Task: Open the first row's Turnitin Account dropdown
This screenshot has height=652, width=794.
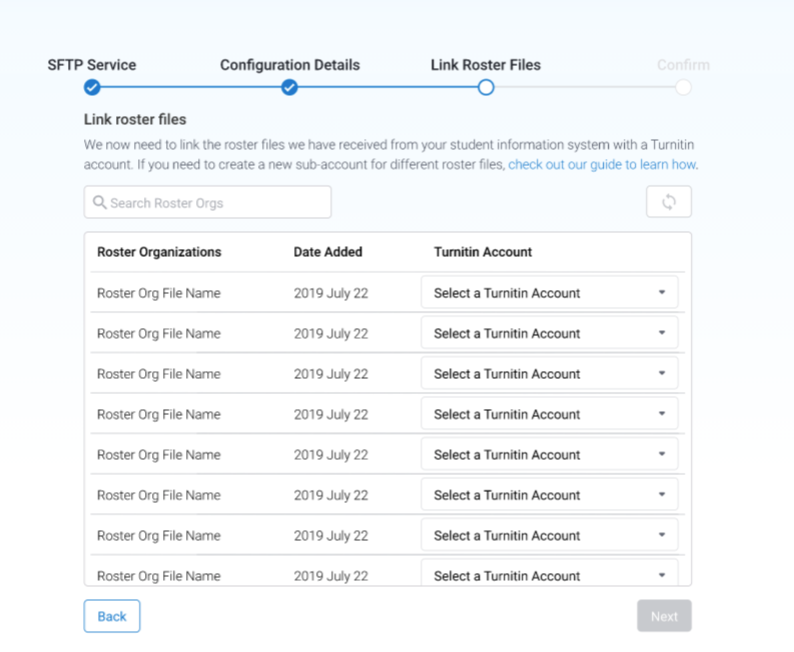Action: pyautogui.click(x=549, y=293)
